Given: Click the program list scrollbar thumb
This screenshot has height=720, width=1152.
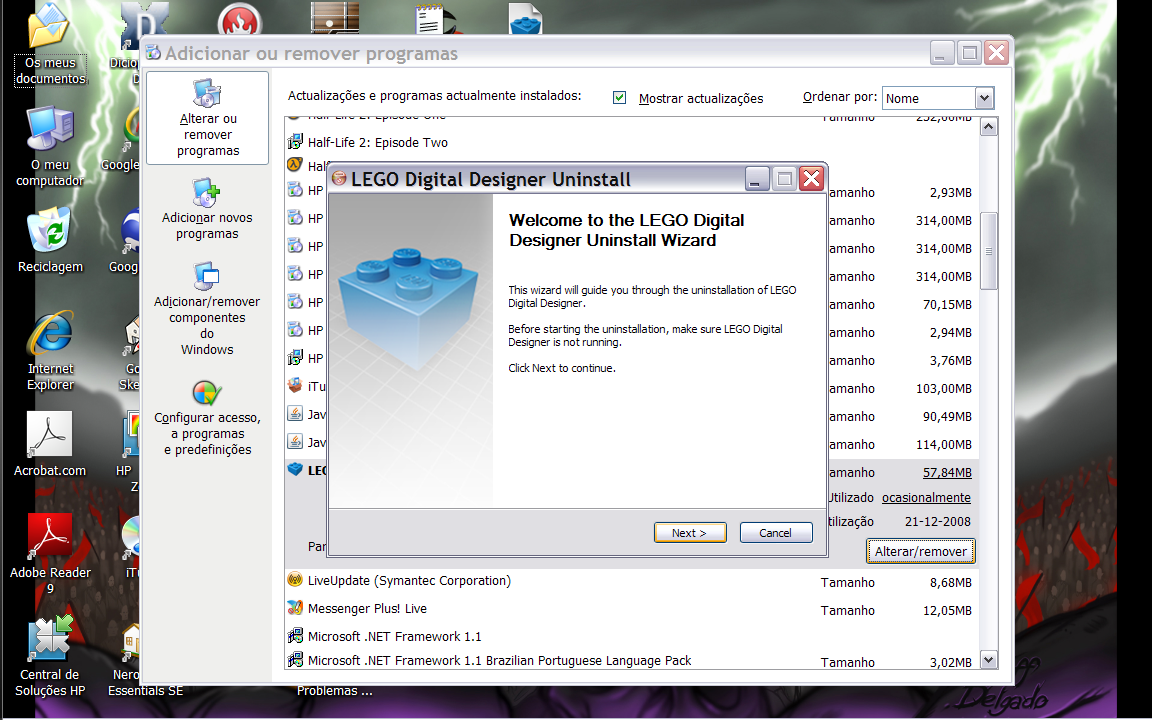Looking at the screenshot, I should pos(989,251).
